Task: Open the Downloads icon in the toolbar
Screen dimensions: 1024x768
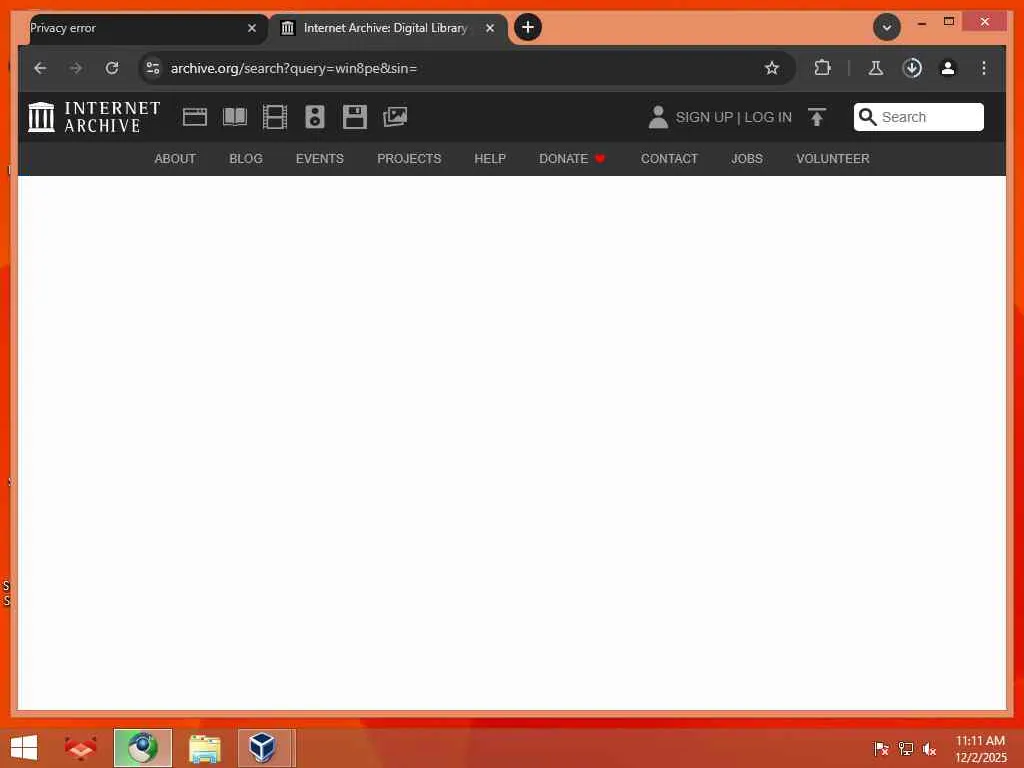Action: point(912,68)
